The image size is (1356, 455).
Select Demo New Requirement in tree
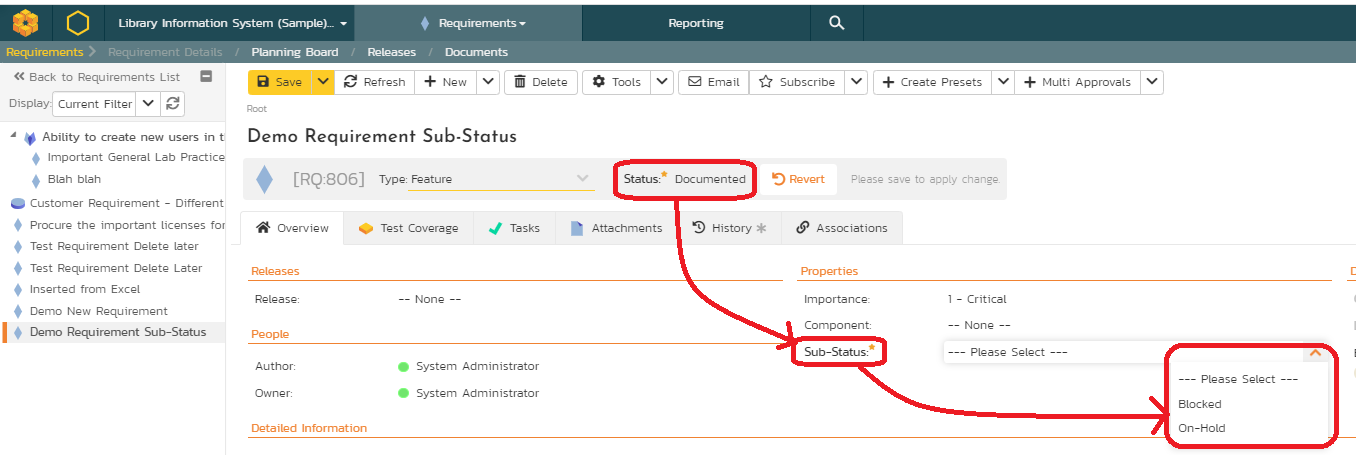(99, 311)
